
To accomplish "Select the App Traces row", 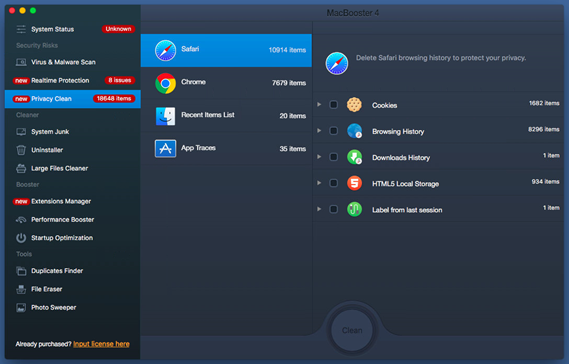I will 226,149.
